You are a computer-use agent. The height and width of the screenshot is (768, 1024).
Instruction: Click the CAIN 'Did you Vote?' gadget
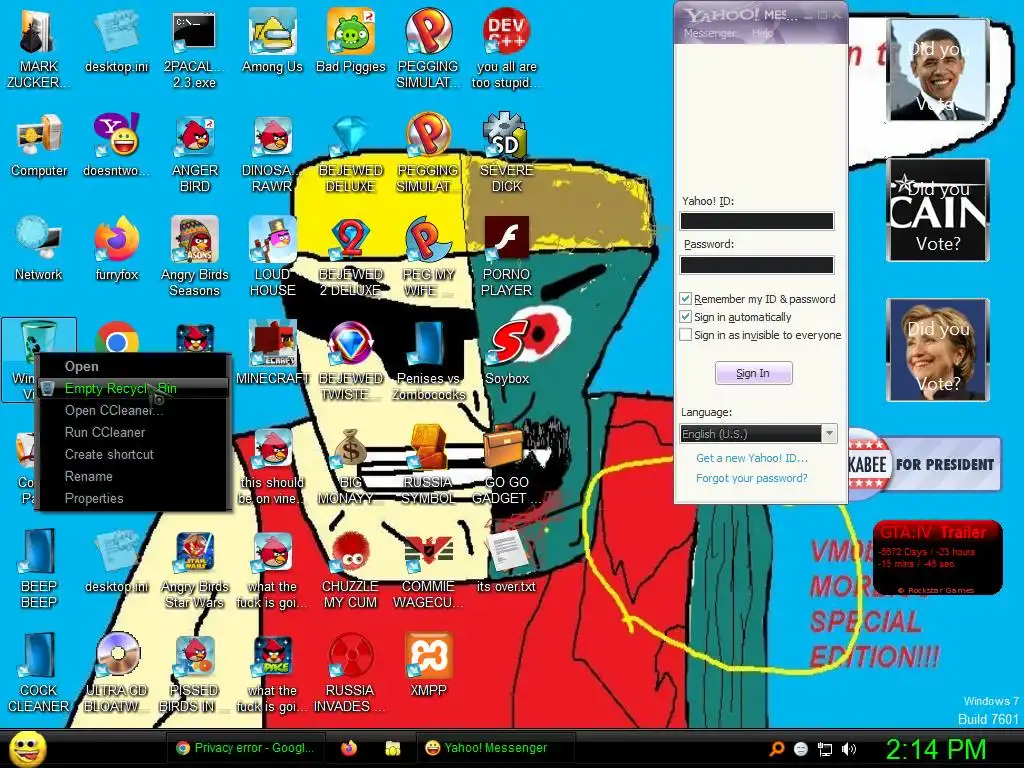938,210
